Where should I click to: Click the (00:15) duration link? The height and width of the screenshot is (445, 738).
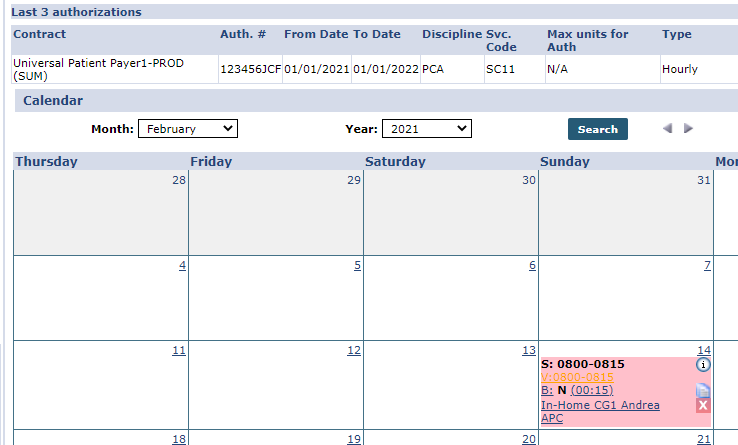pos(592,391)
